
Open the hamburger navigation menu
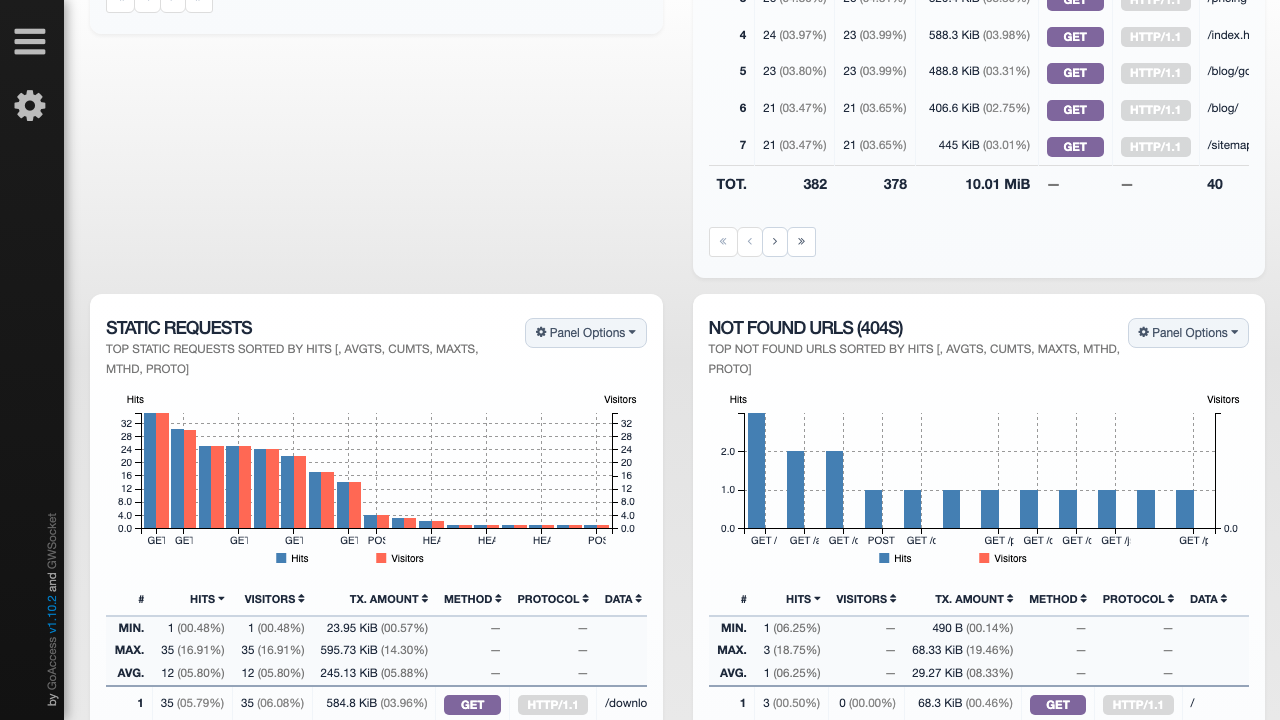[30, 41]
